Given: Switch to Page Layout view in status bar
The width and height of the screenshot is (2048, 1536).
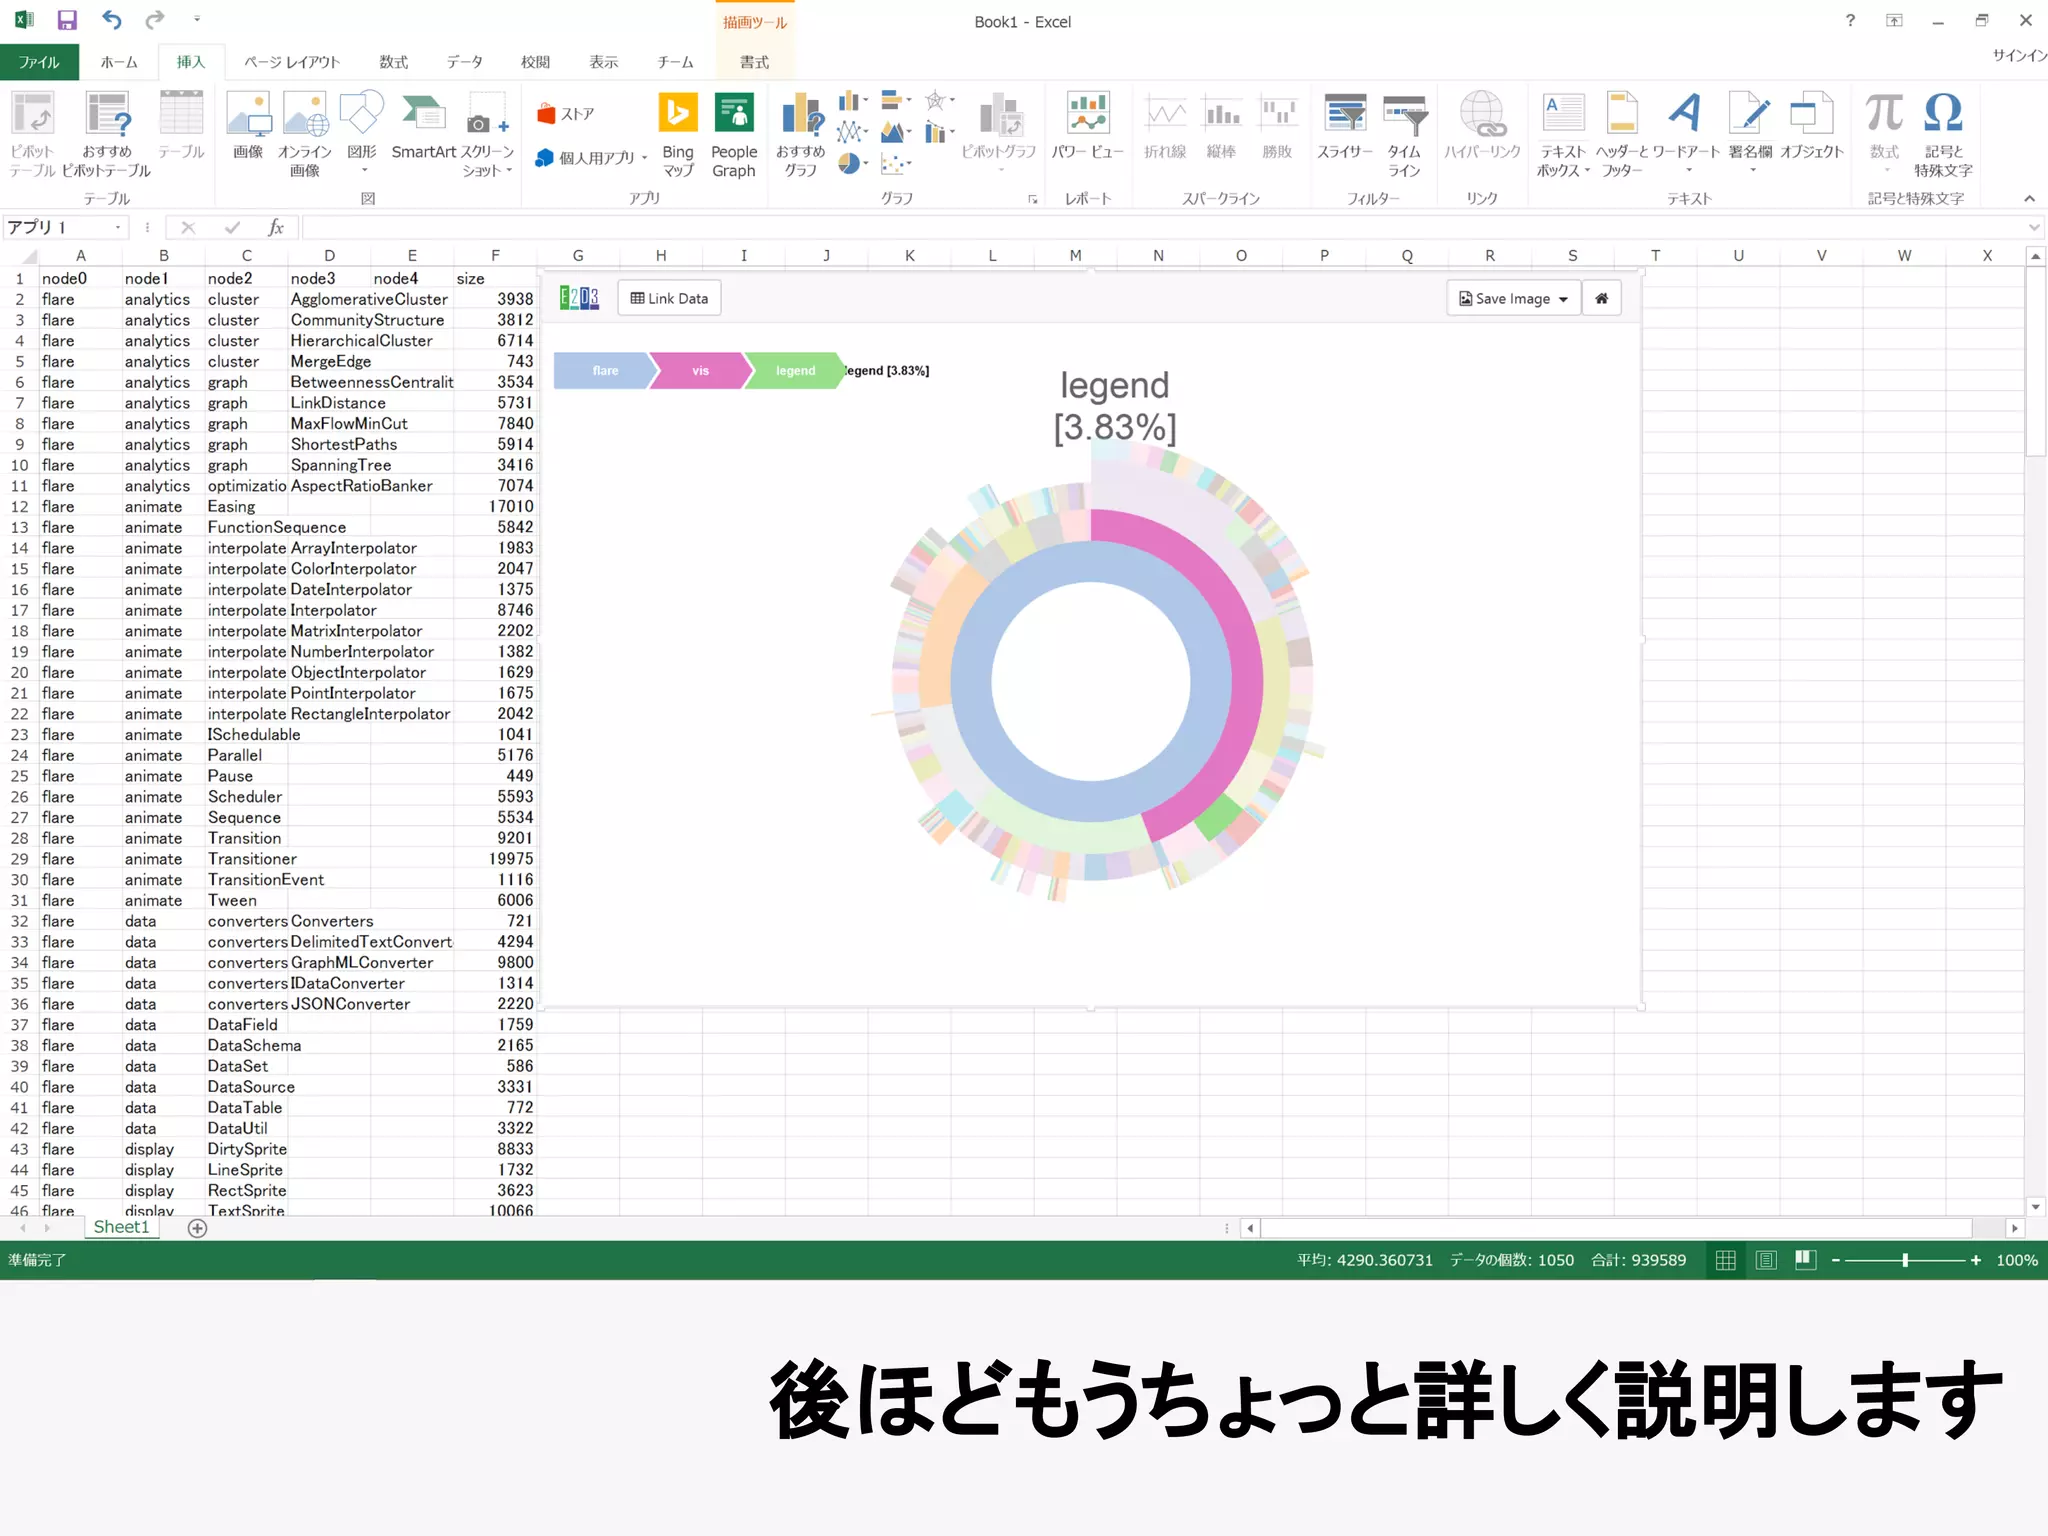Looking at the screenshot, I should pos(1766,1260).
